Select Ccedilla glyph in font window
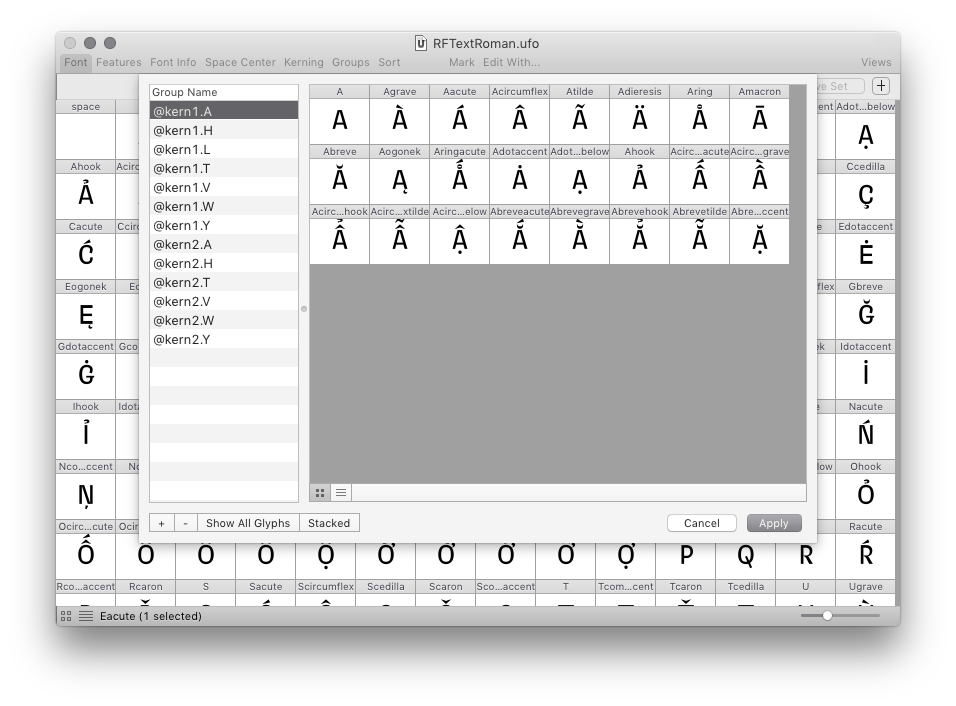The width and height of the screenshot is (956, 706). (865, 190)
